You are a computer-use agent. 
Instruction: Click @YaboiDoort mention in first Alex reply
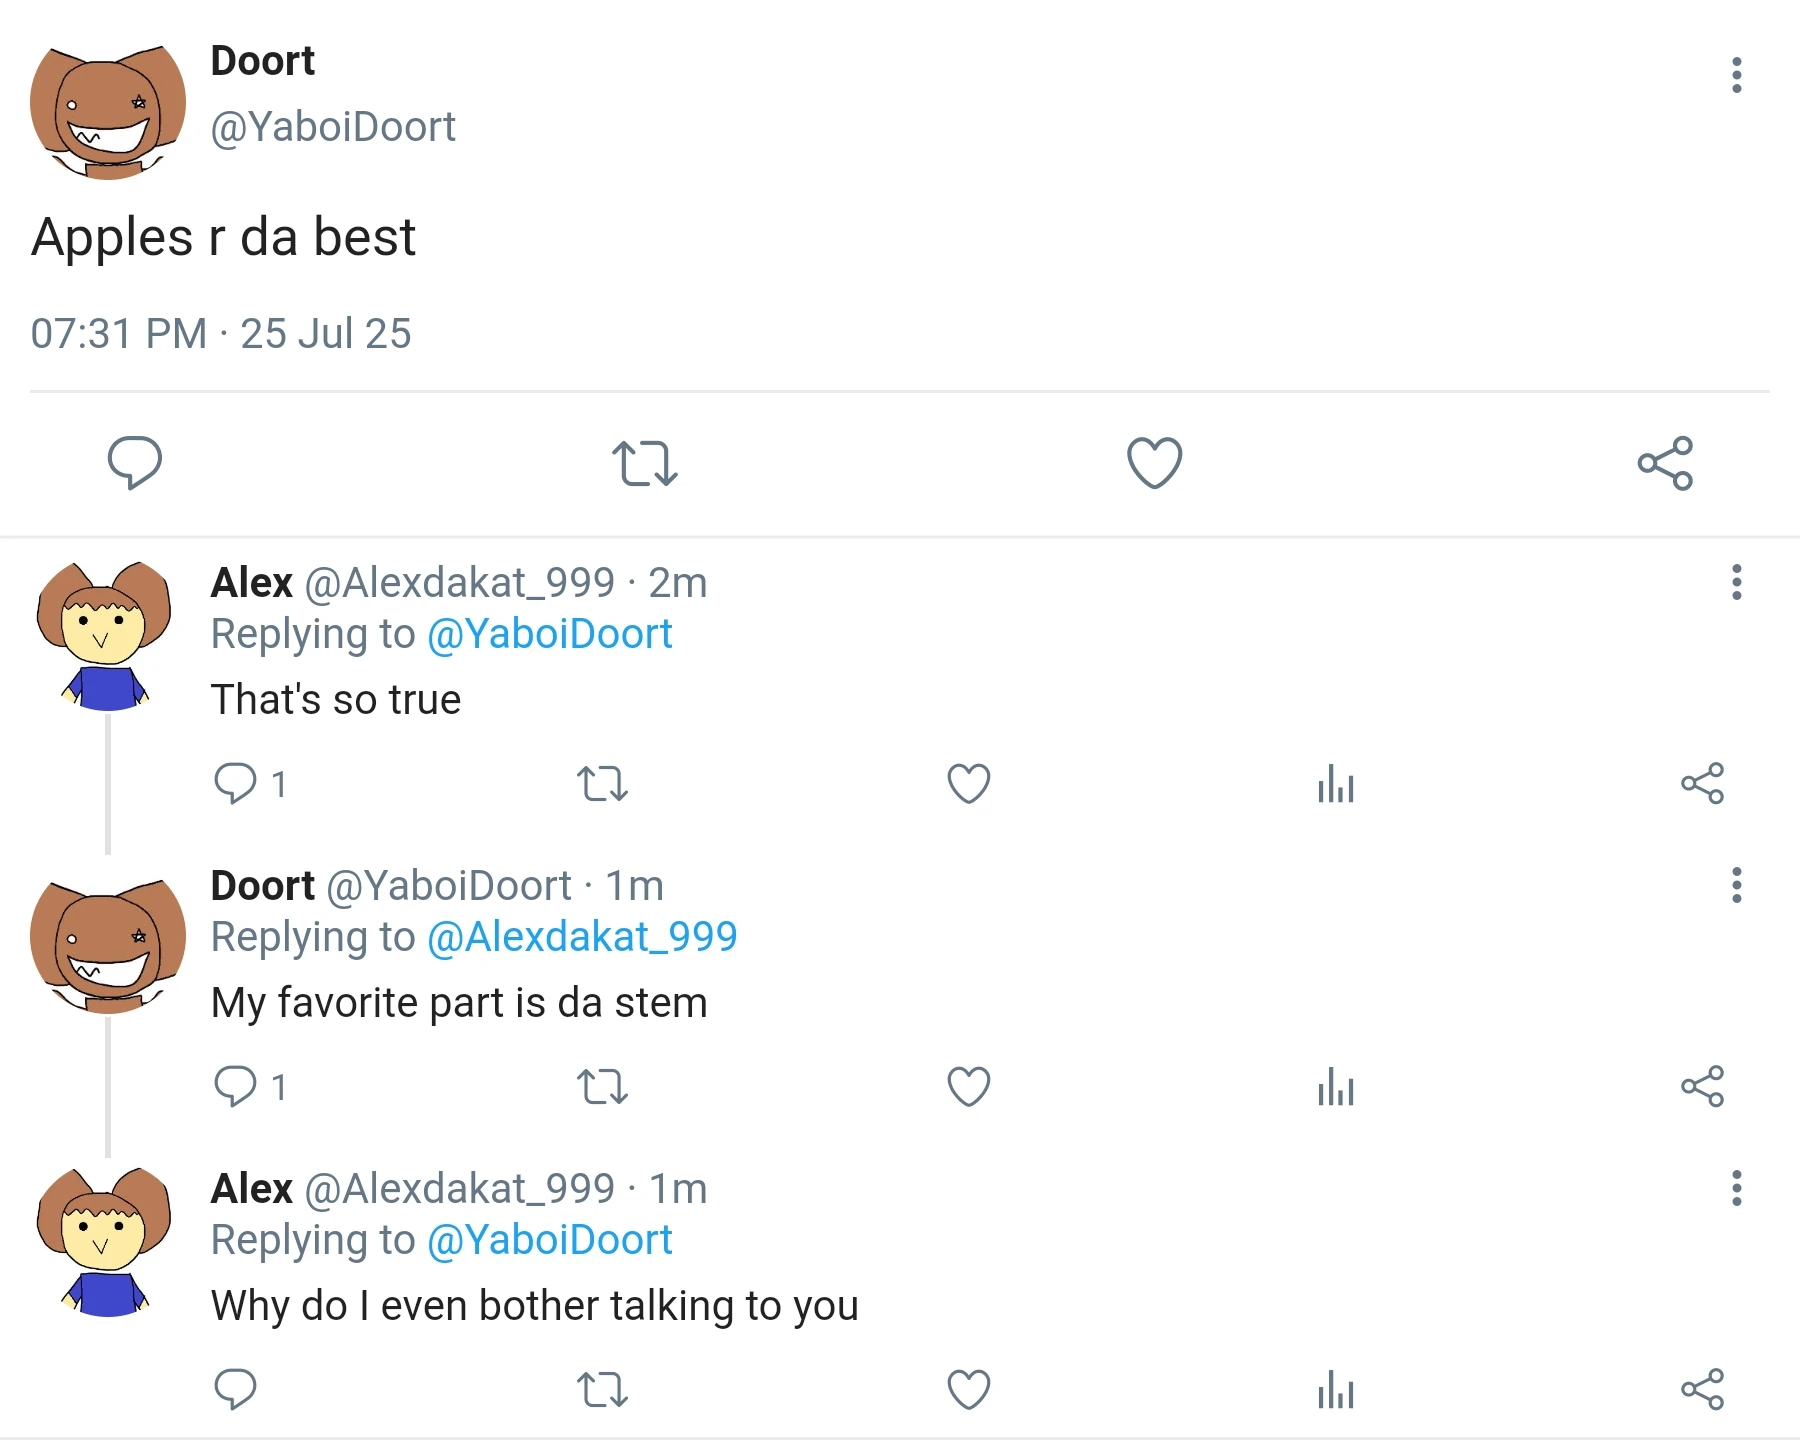tap(549, 634)
